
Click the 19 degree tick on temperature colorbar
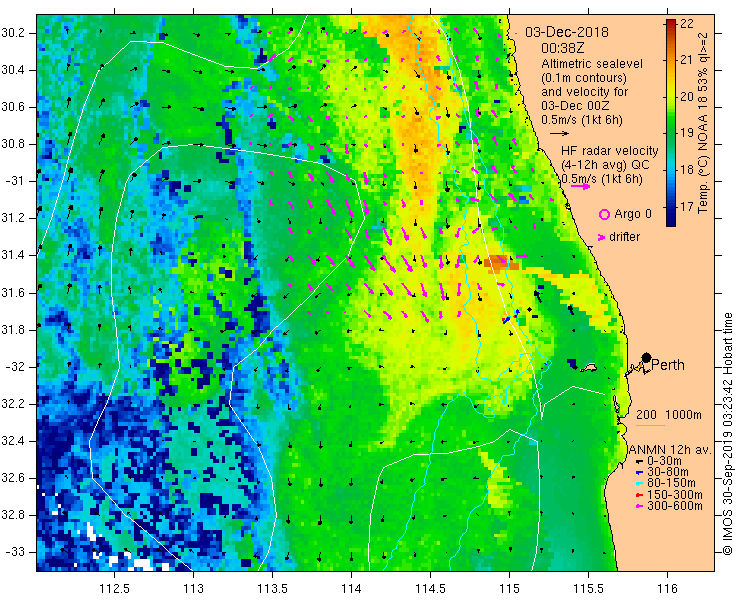[x=687, y=133]
